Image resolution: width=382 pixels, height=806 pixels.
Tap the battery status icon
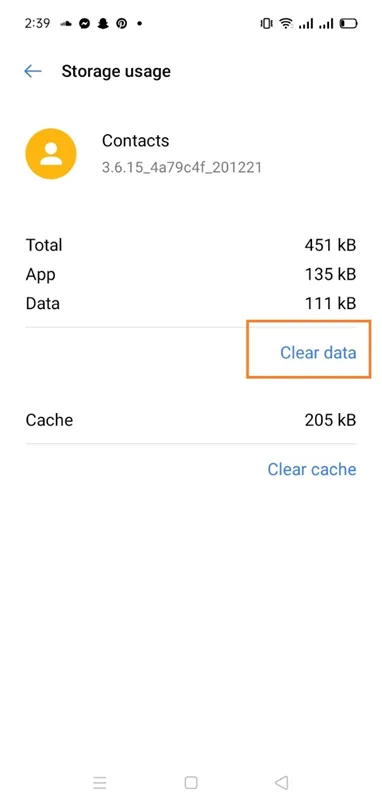[x=348, y=24]
